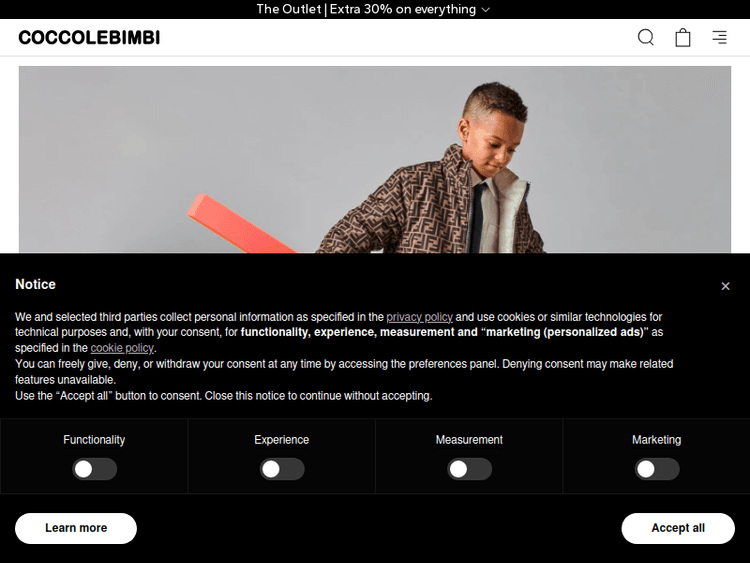Enable the Functionality cookies toggle

tap(94, 469)
